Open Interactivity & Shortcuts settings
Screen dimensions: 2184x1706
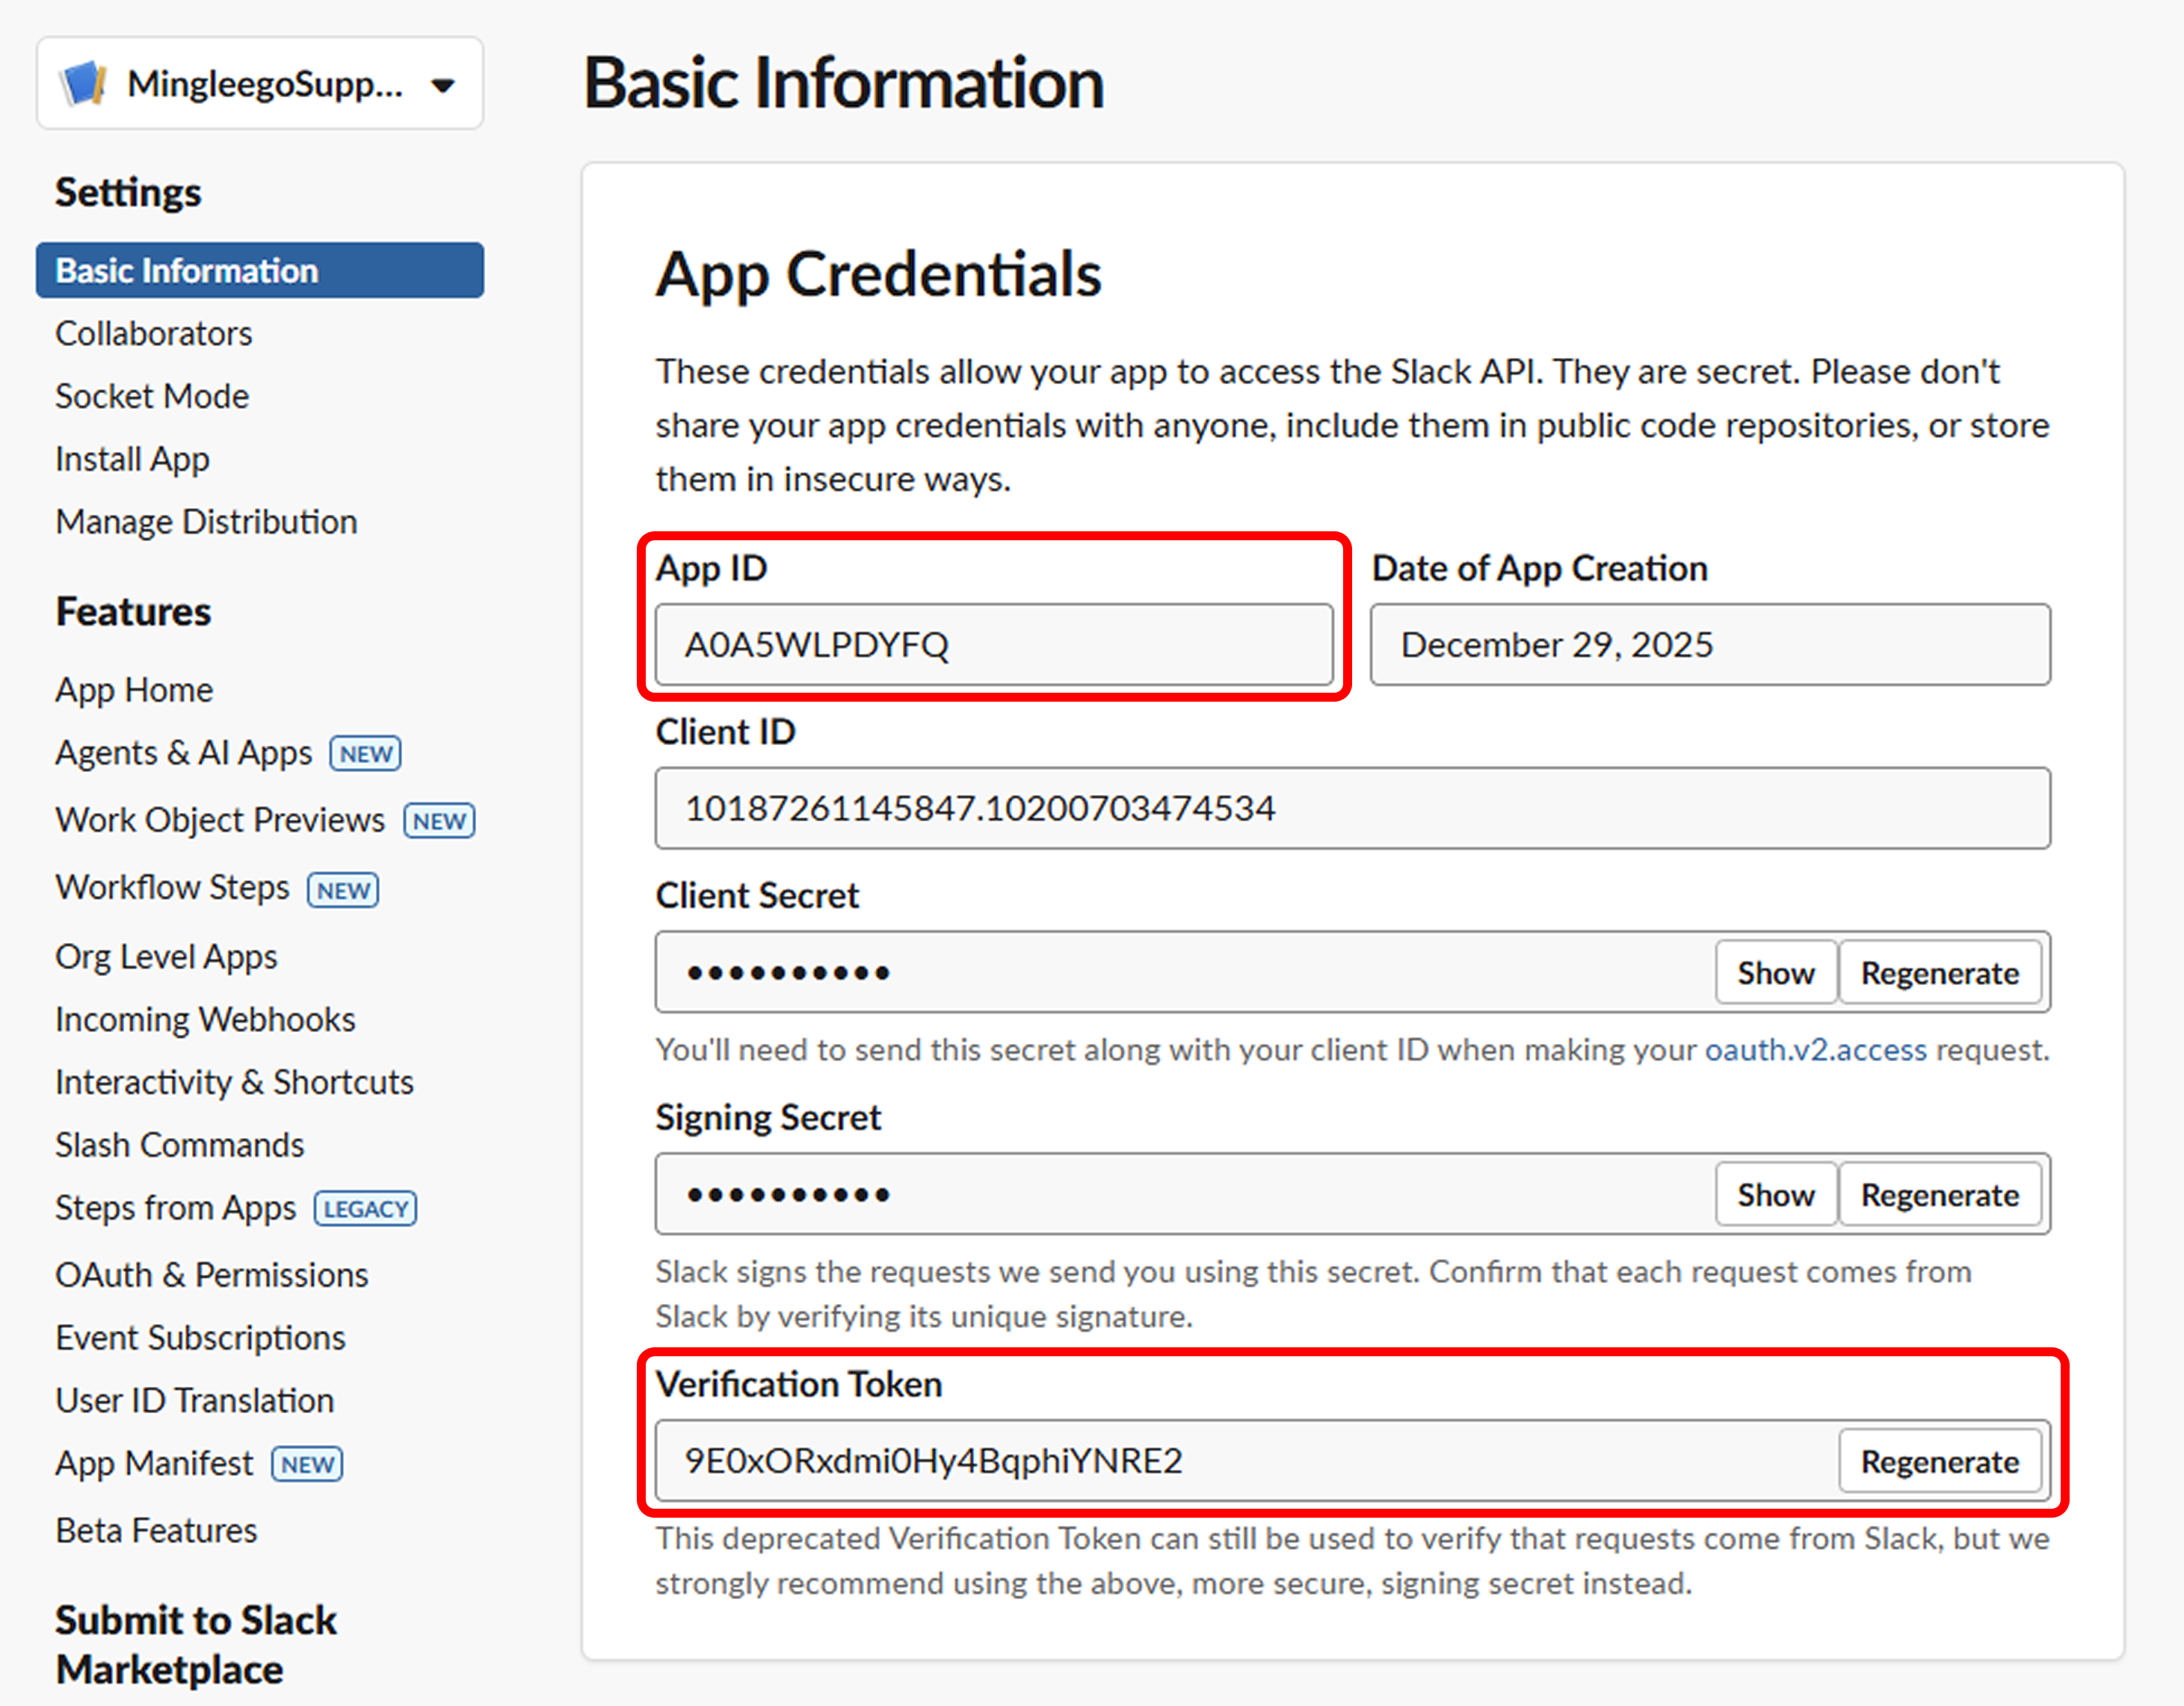click(234, 1082)
